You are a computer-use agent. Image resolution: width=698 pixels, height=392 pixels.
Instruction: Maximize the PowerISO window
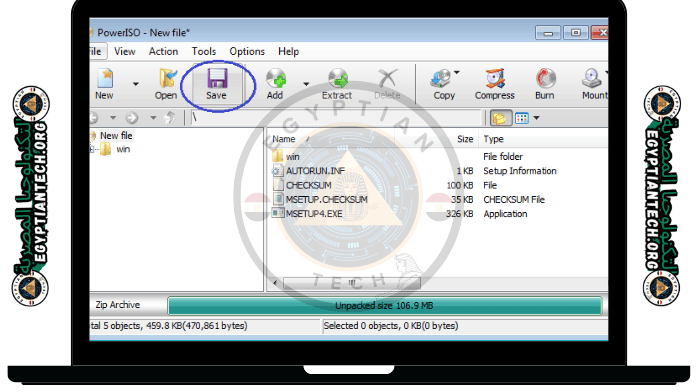tap(576, 32)
